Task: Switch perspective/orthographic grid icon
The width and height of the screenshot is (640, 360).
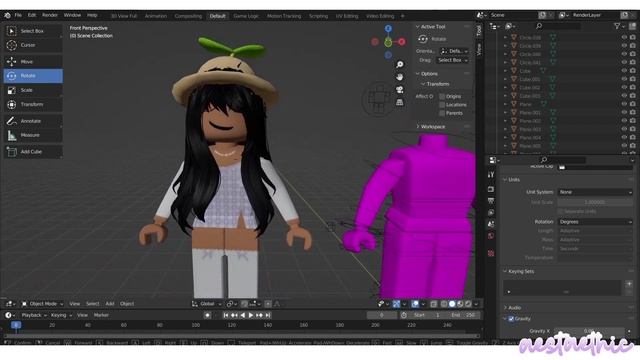Action: point(400,102)
